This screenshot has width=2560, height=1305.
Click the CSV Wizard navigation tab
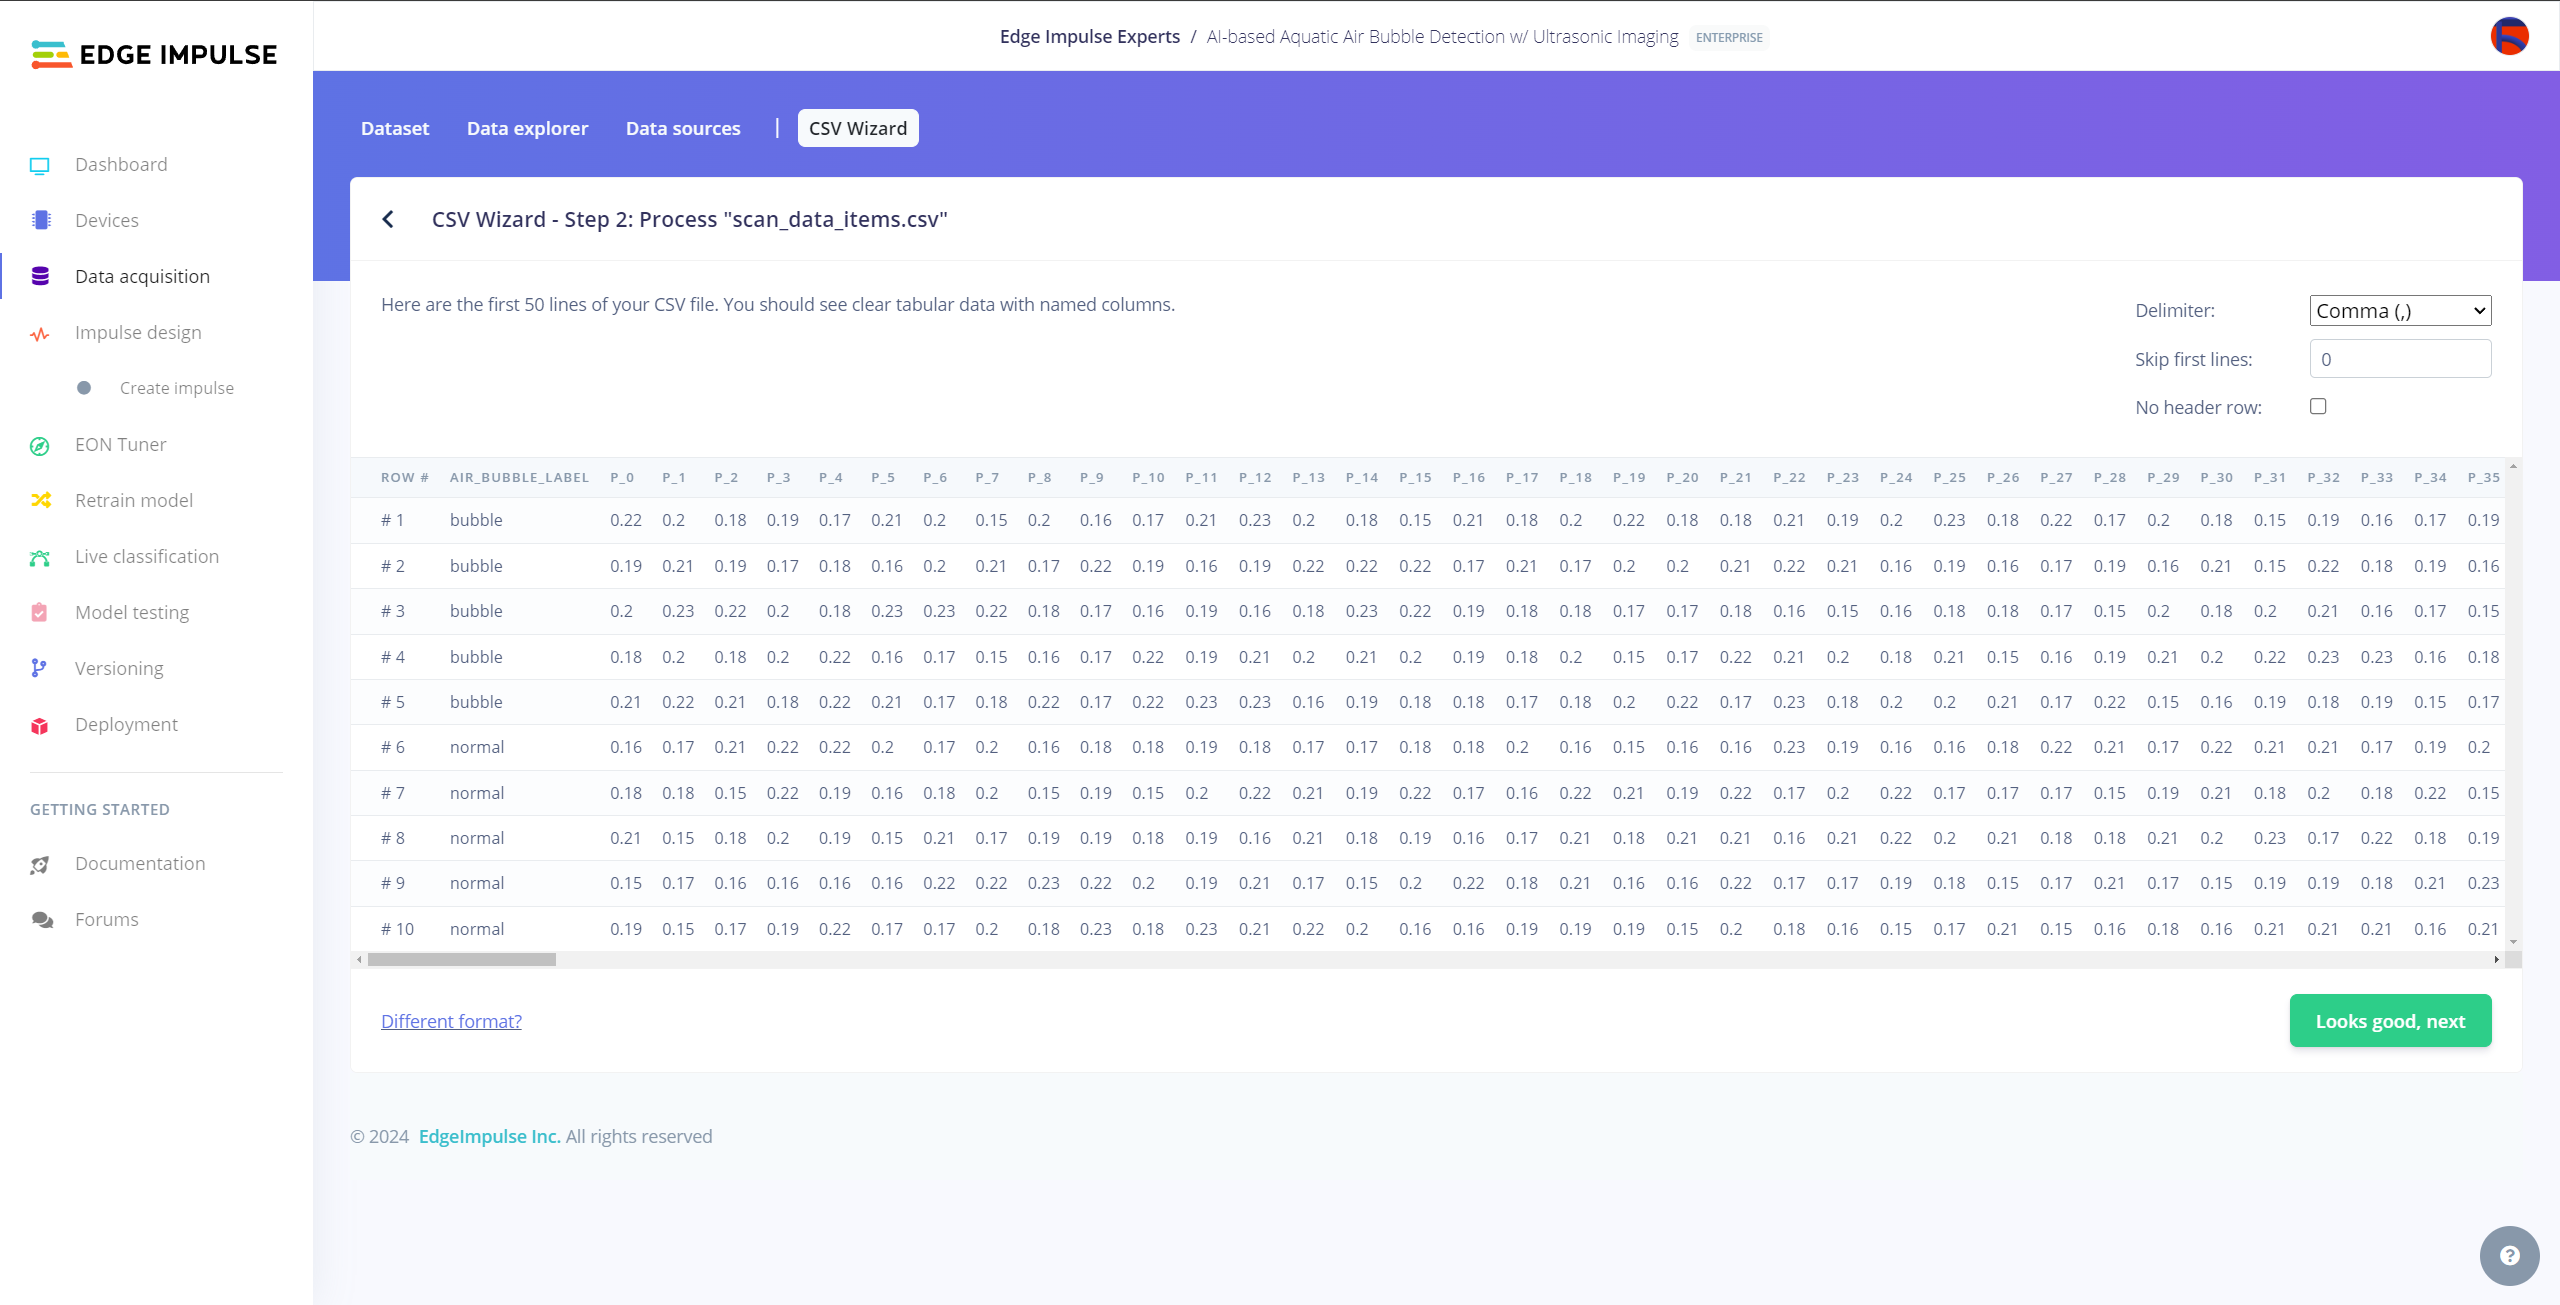point(857,128)
